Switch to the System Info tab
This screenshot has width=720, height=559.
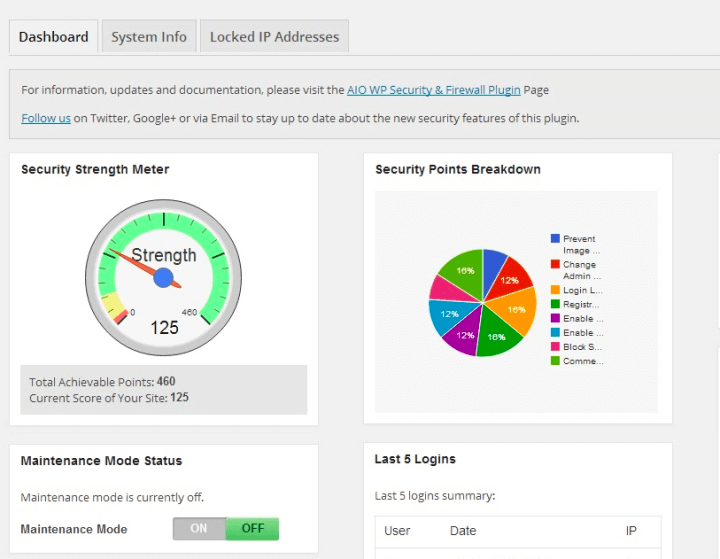[149, 36]
